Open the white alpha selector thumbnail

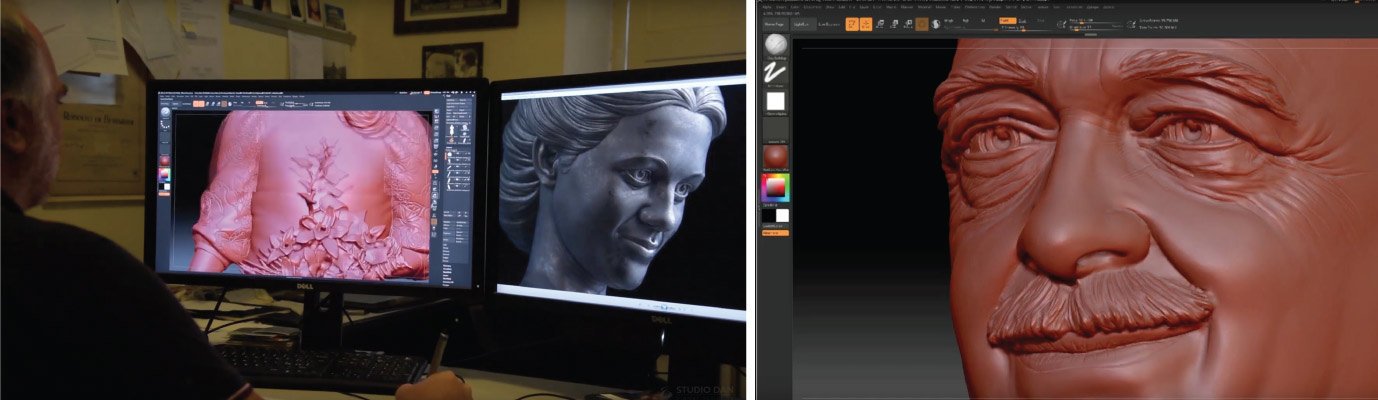(775, 101)
